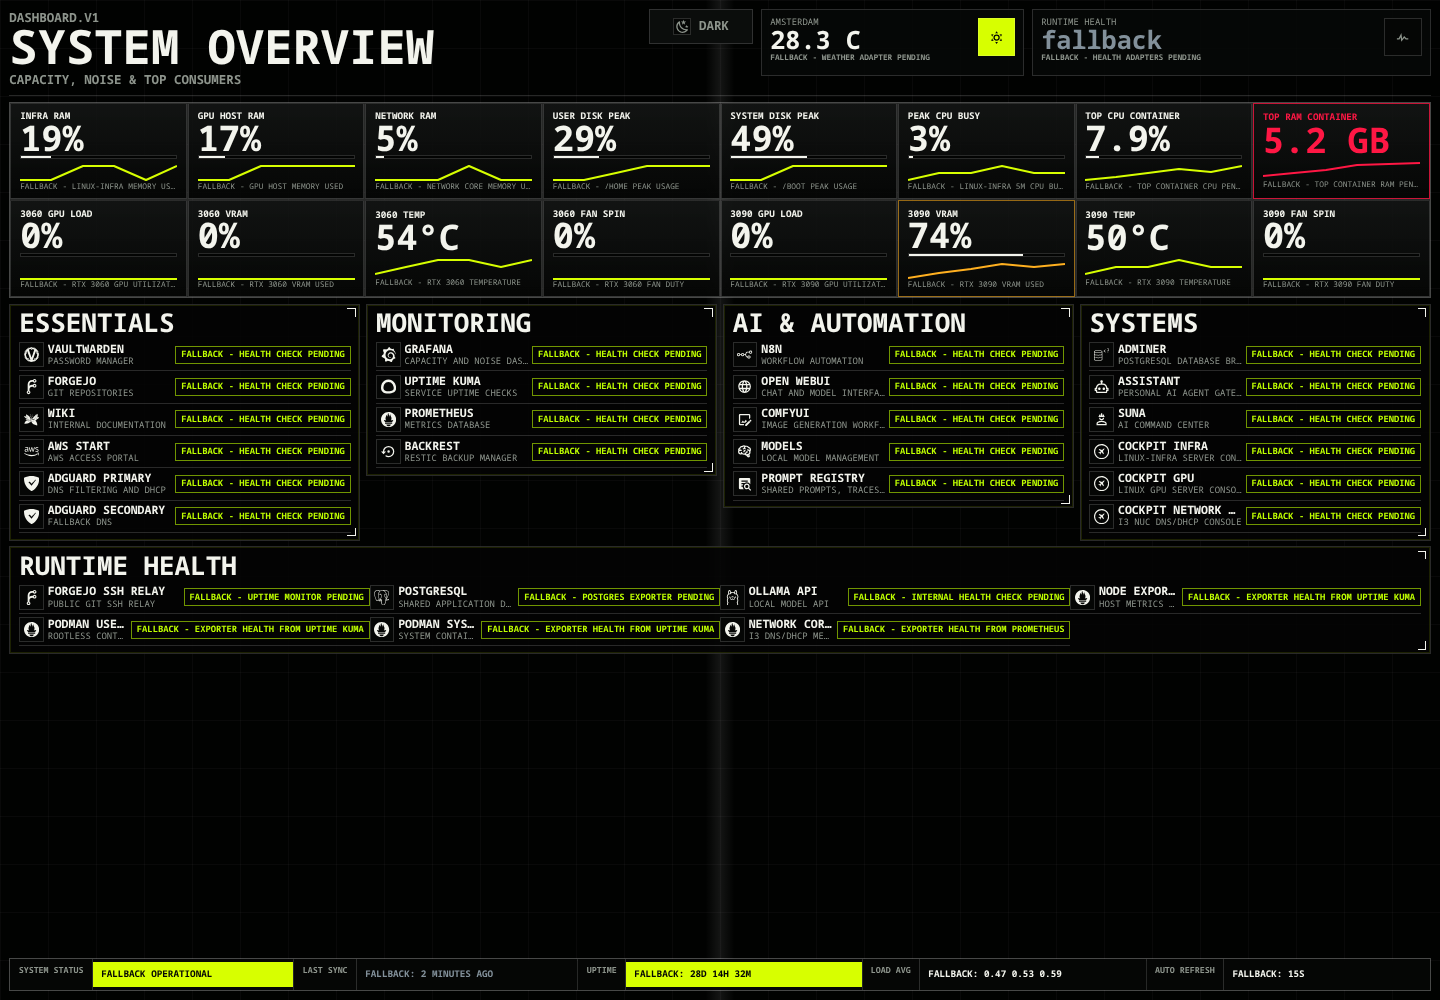This screenshot has width=1440, height=1000.
Task: Open the Assistant robot icon
Action: [1101, 386]
